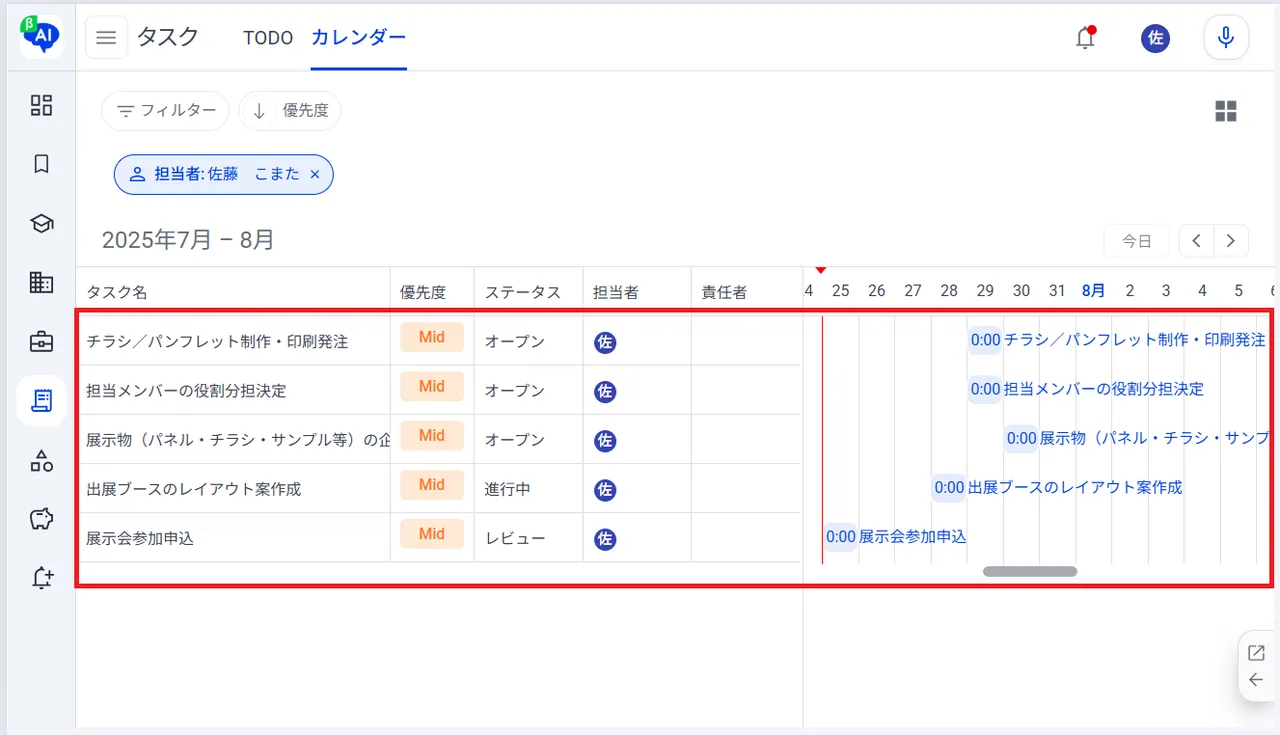This screenshot has height=735, width=1280.
Task: Go to previous period with left chevron
Action: coord(1196,241)
